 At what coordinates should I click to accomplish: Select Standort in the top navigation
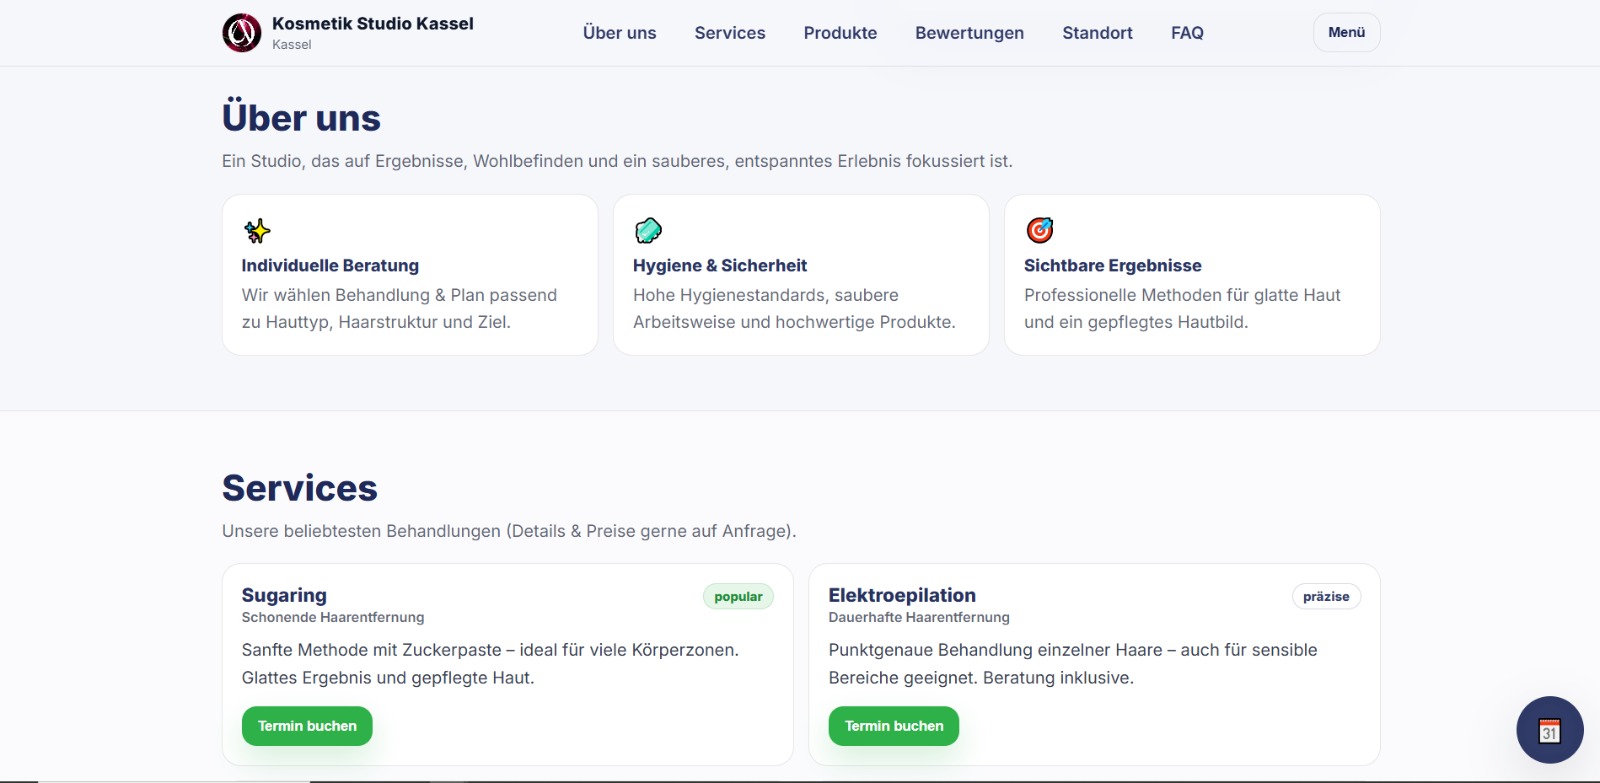tap(1097, 33)
